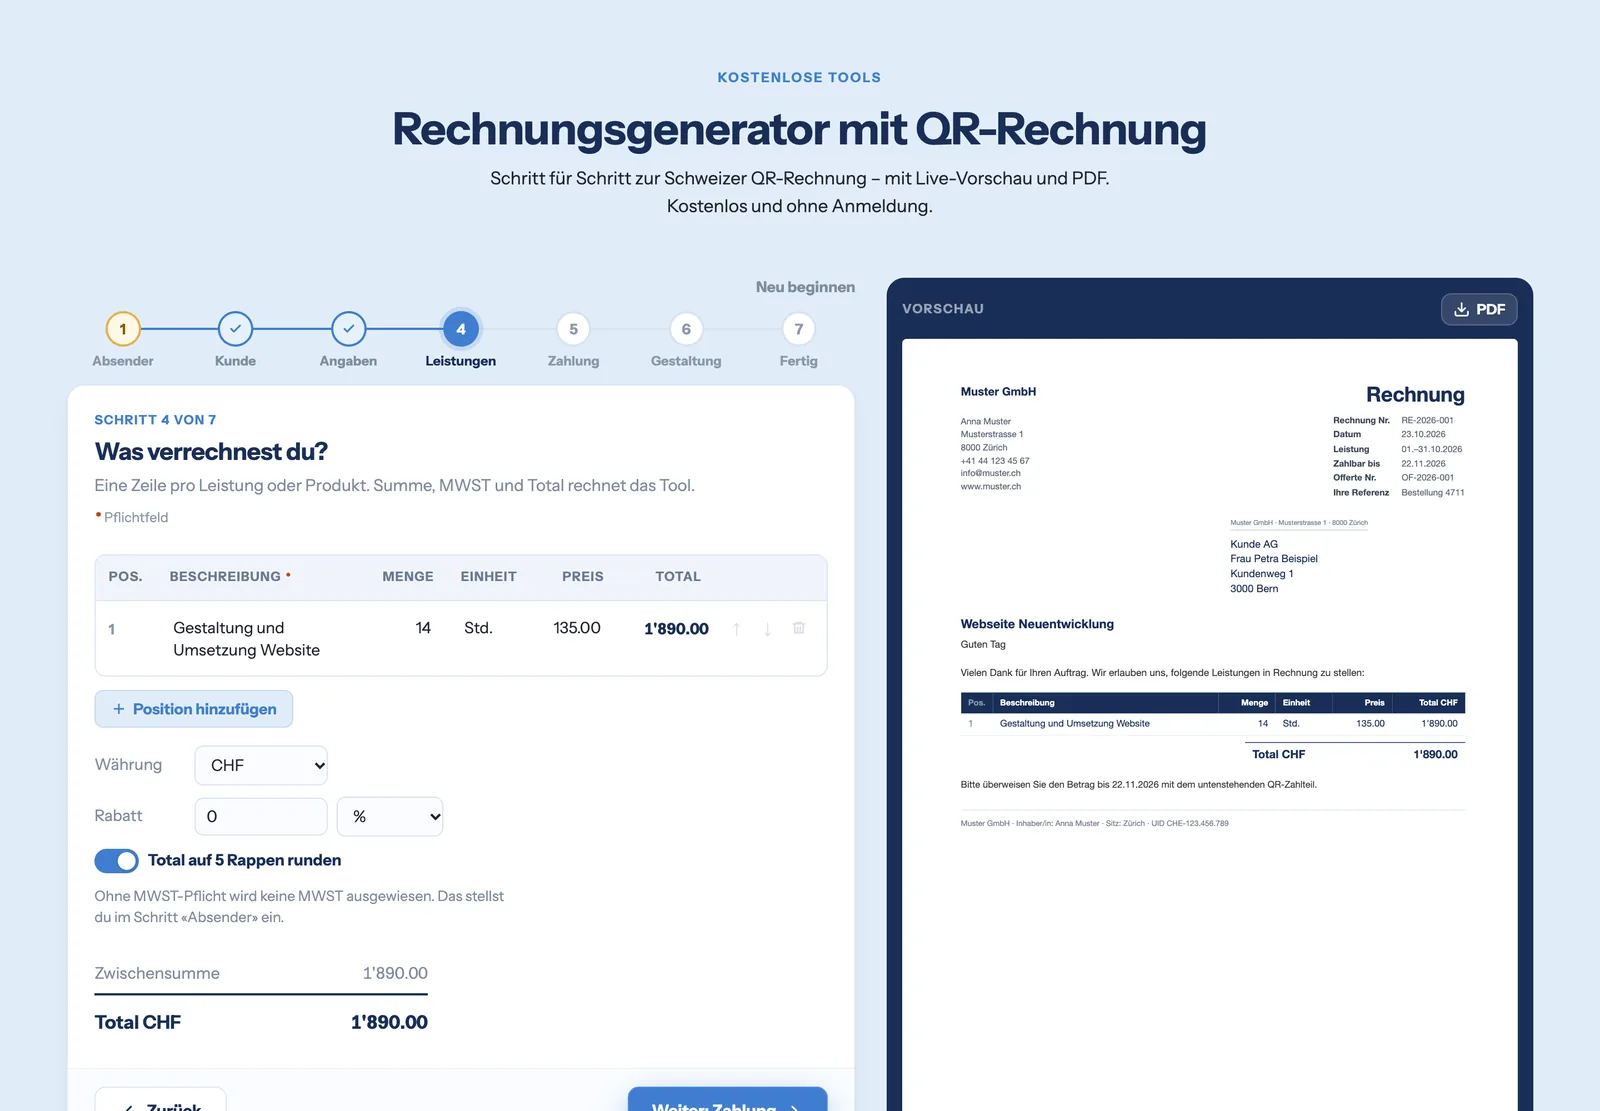Click Bestellung 4711 reference in preview
The height and width of the screenshot is (1111, 1600).
pos(1432,493)
